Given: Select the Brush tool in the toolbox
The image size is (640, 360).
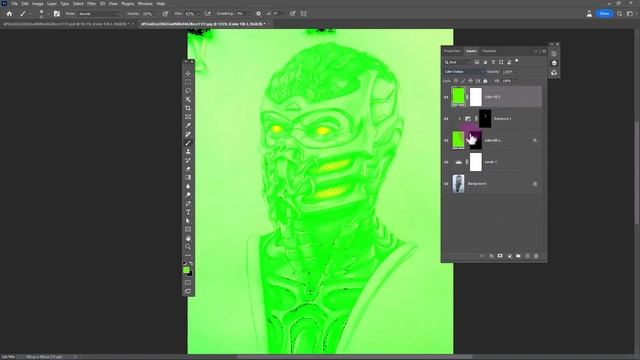Looking at the screenshot, I should [188, 143].
